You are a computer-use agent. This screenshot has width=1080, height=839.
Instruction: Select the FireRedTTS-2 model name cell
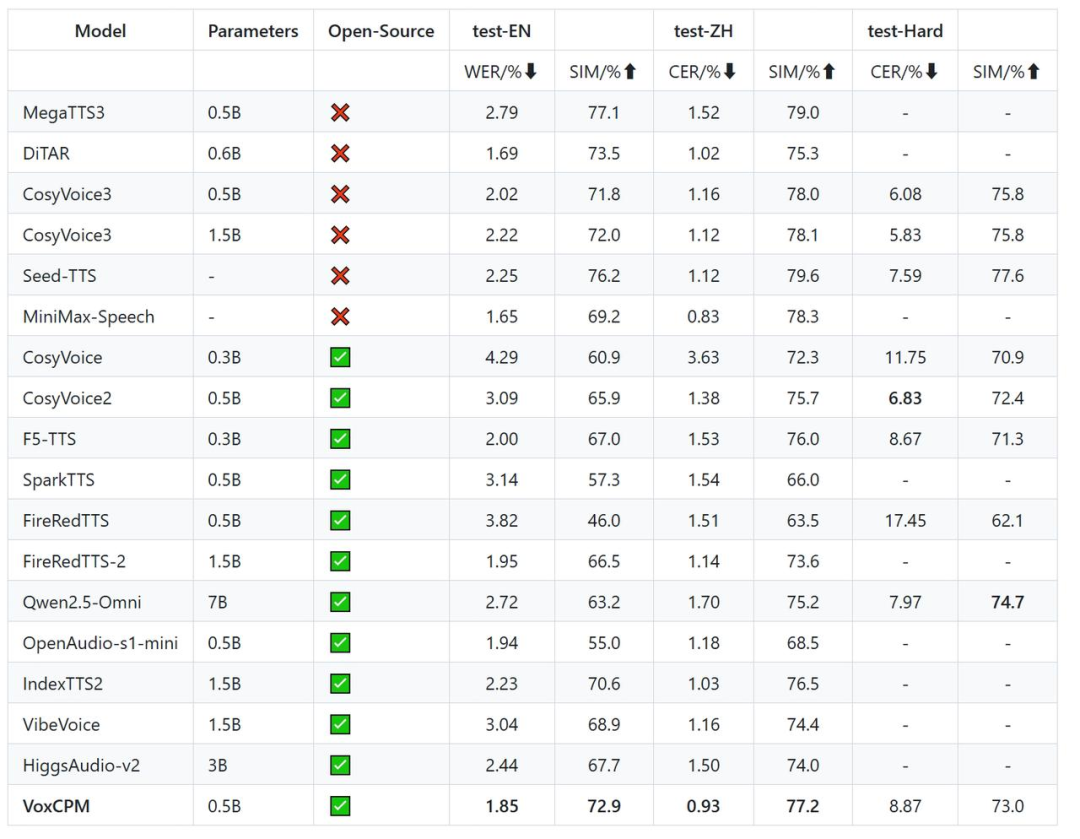(x=74, y=561)
